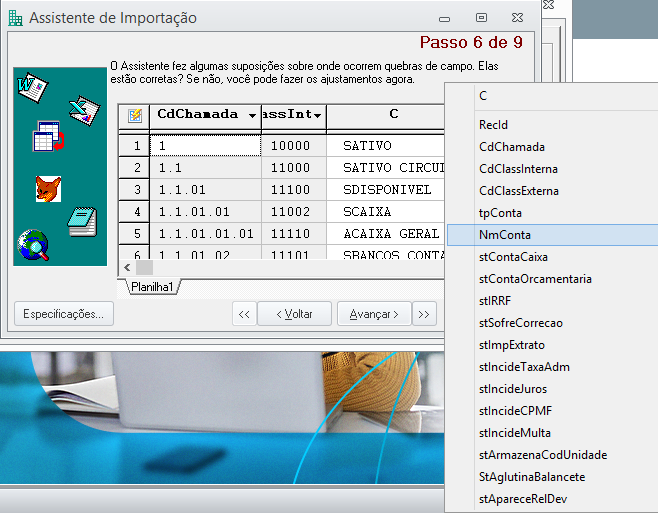Click the notepad text file icon
The height and width of the screenshot is (513, 658).
(82, 222)
